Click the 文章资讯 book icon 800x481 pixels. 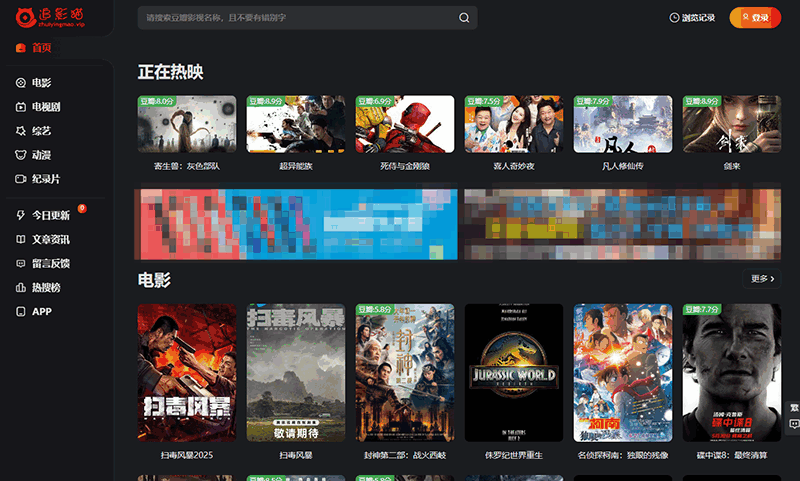(x=21, y=239)
